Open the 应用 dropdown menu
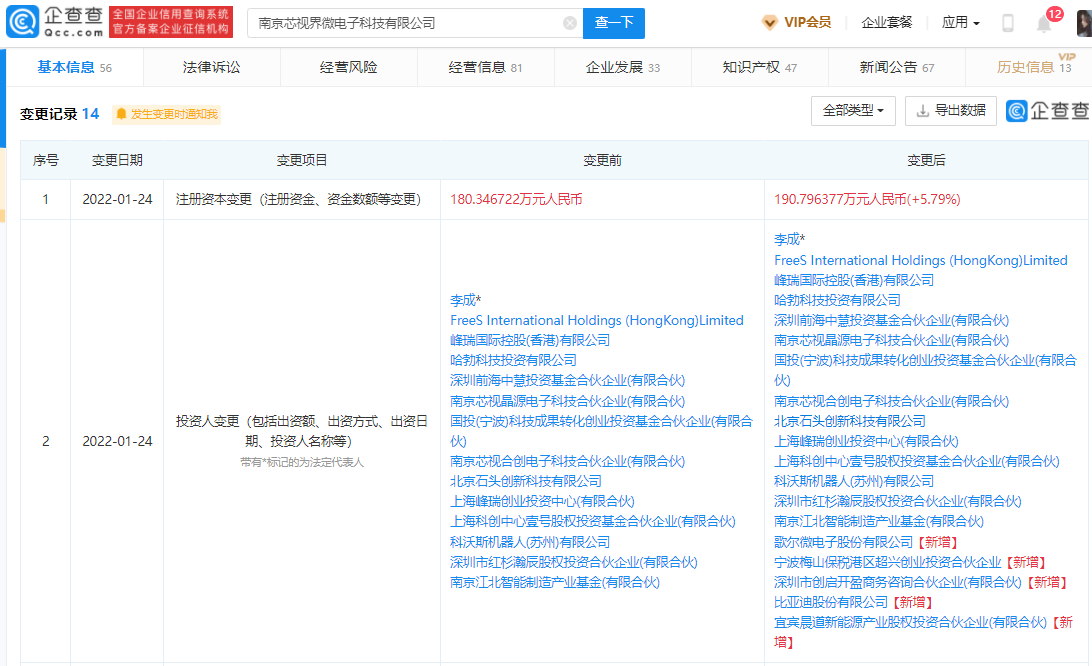 (960, 22)
